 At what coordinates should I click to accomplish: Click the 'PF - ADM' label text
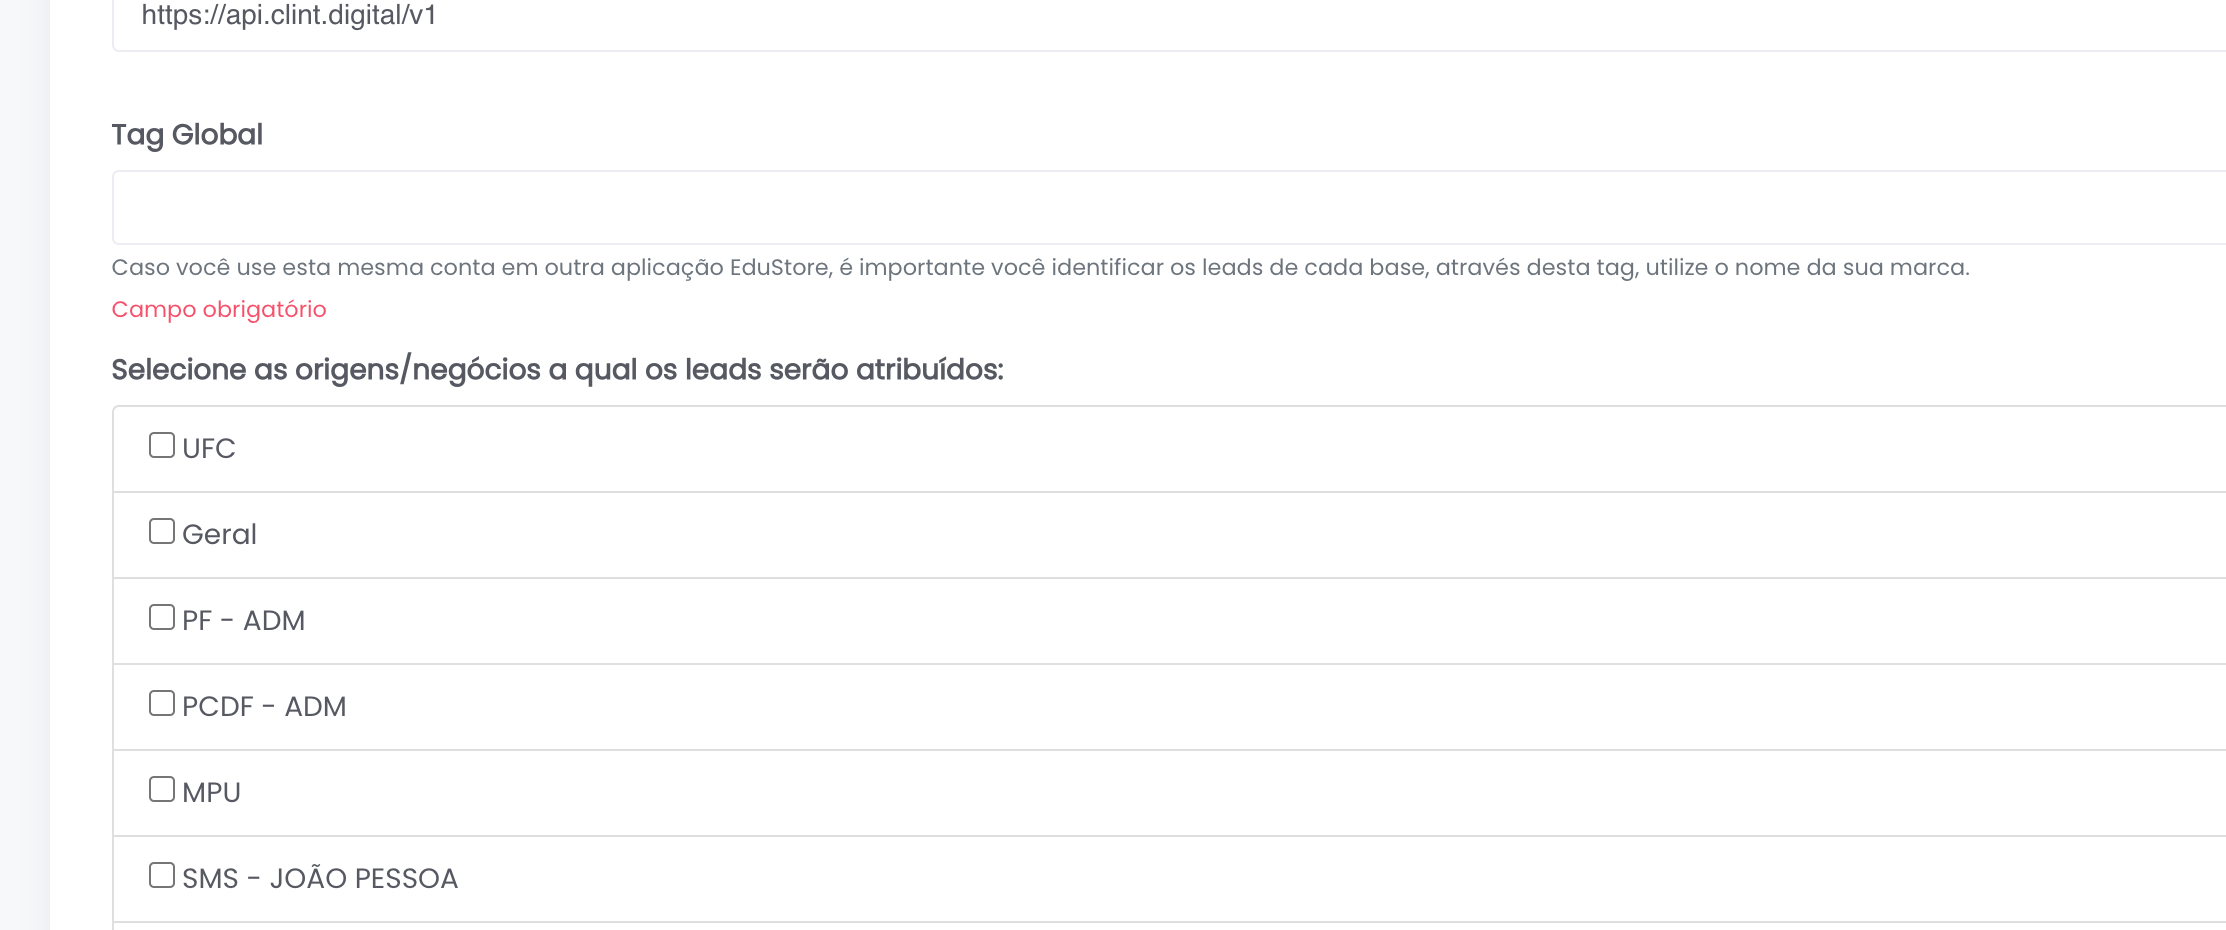[x=244, y=621]
